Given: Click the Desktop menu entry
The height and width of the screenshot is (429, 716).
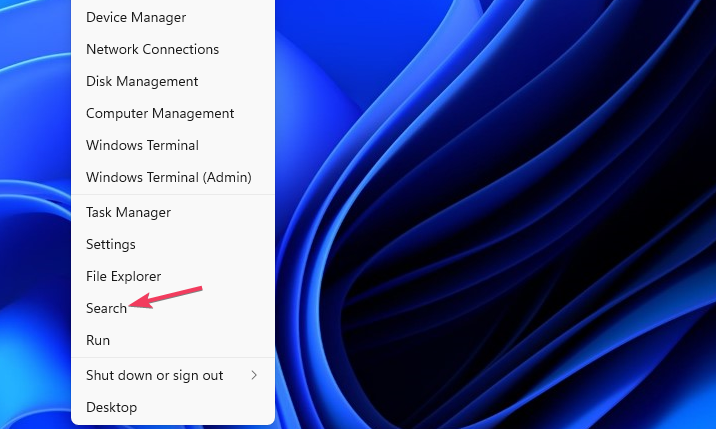Looking at the screenshot, I should click(173, 407).
